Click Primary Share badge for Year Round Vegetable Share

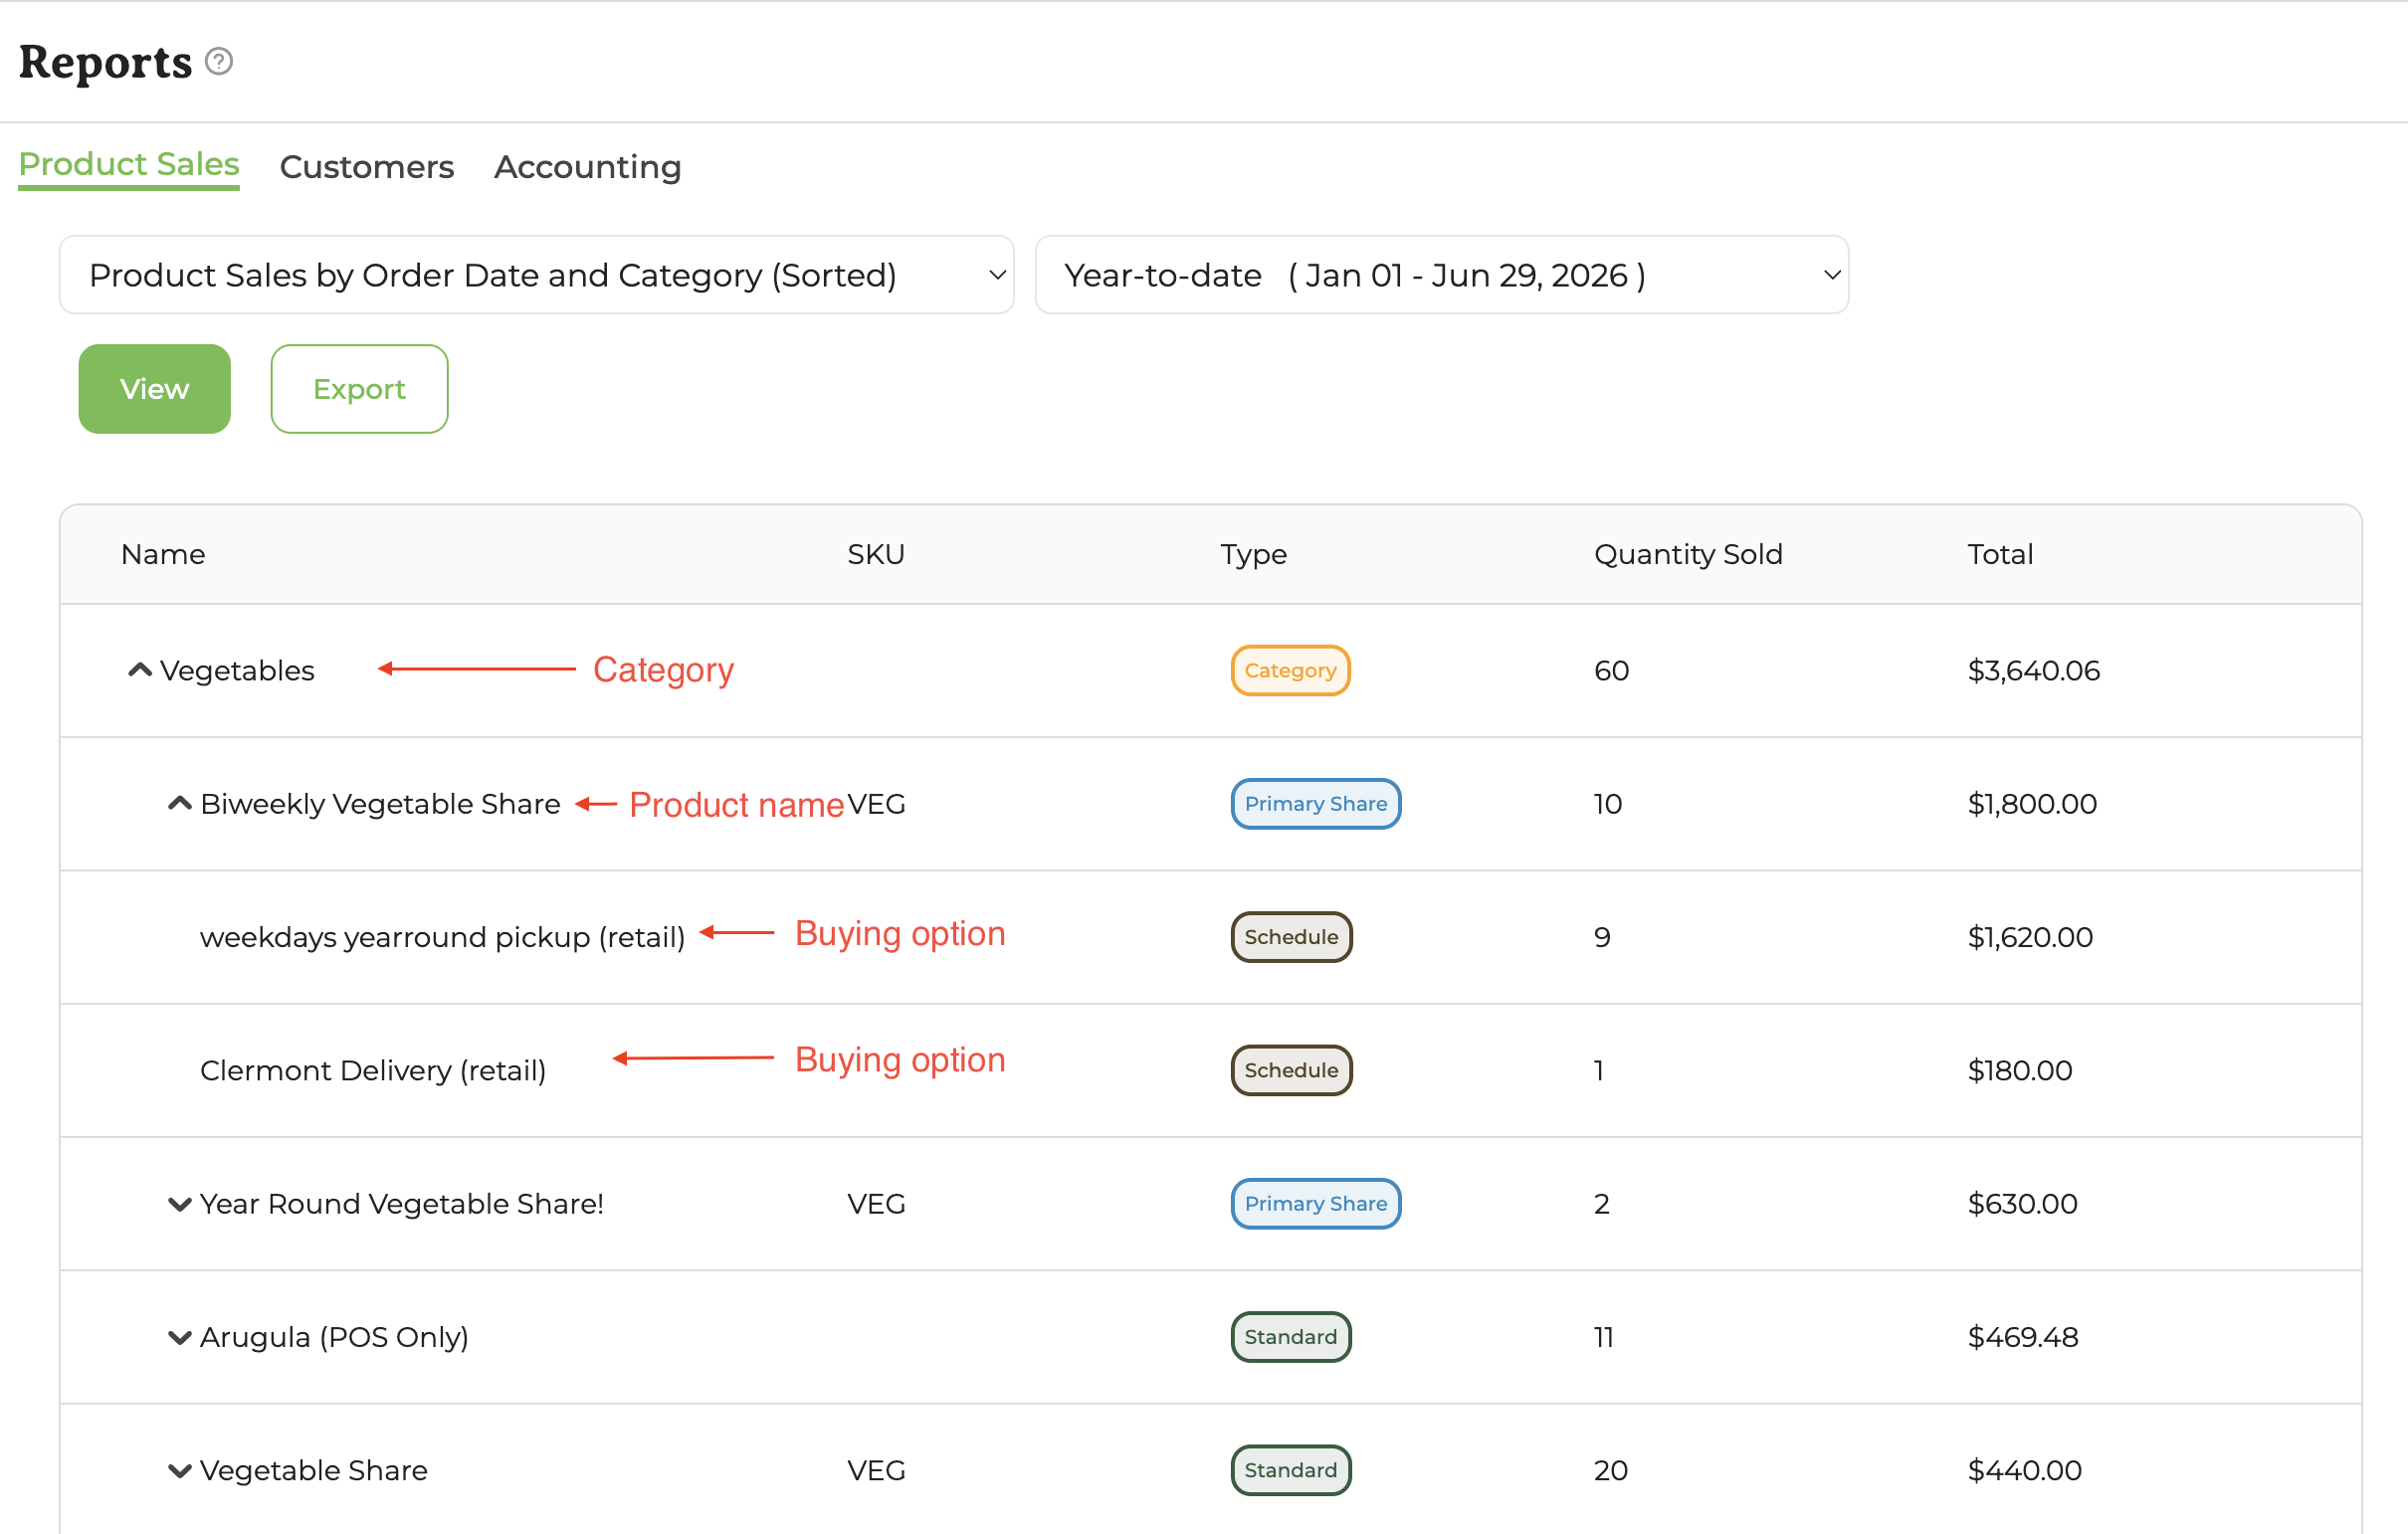click(1316, 1204)
